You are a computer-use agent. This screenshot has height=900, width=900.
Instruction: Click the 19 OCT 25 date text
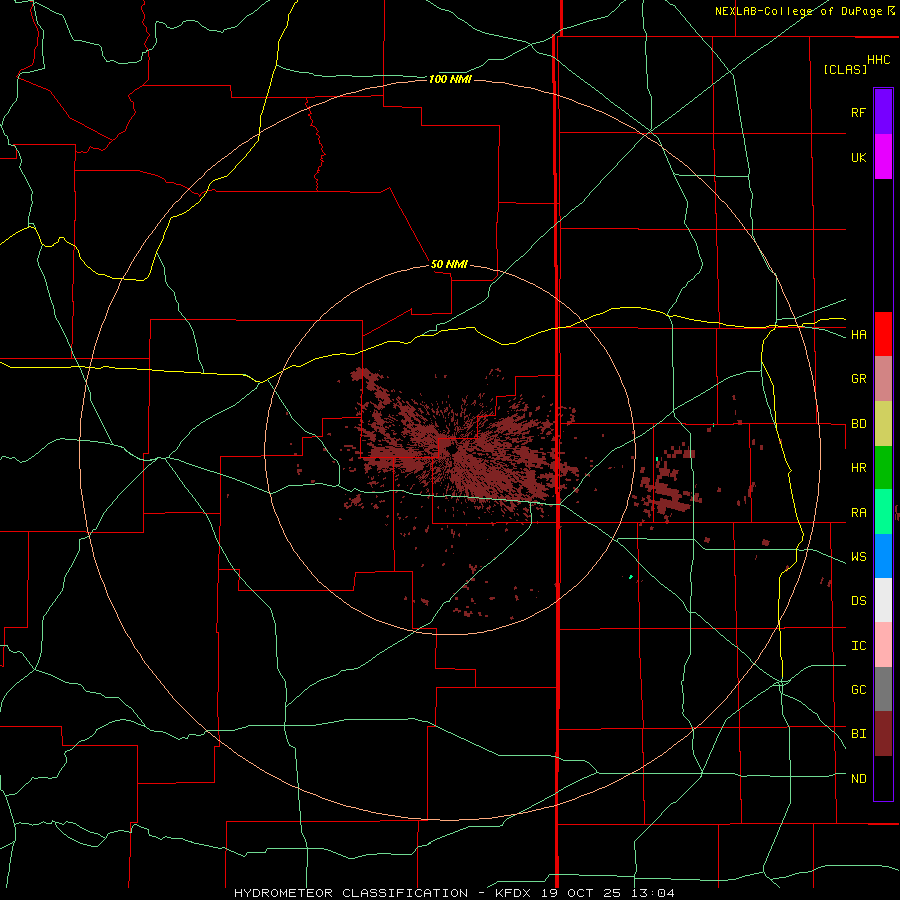(581, 893)
